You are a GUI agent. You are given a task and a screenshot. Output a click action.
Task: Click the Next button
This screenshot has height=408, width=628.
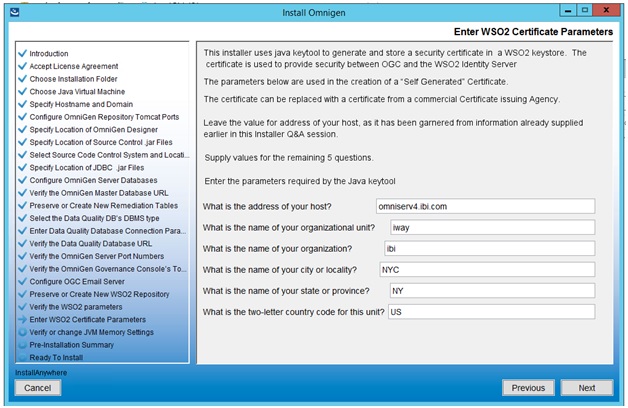[x=587, y=388]
